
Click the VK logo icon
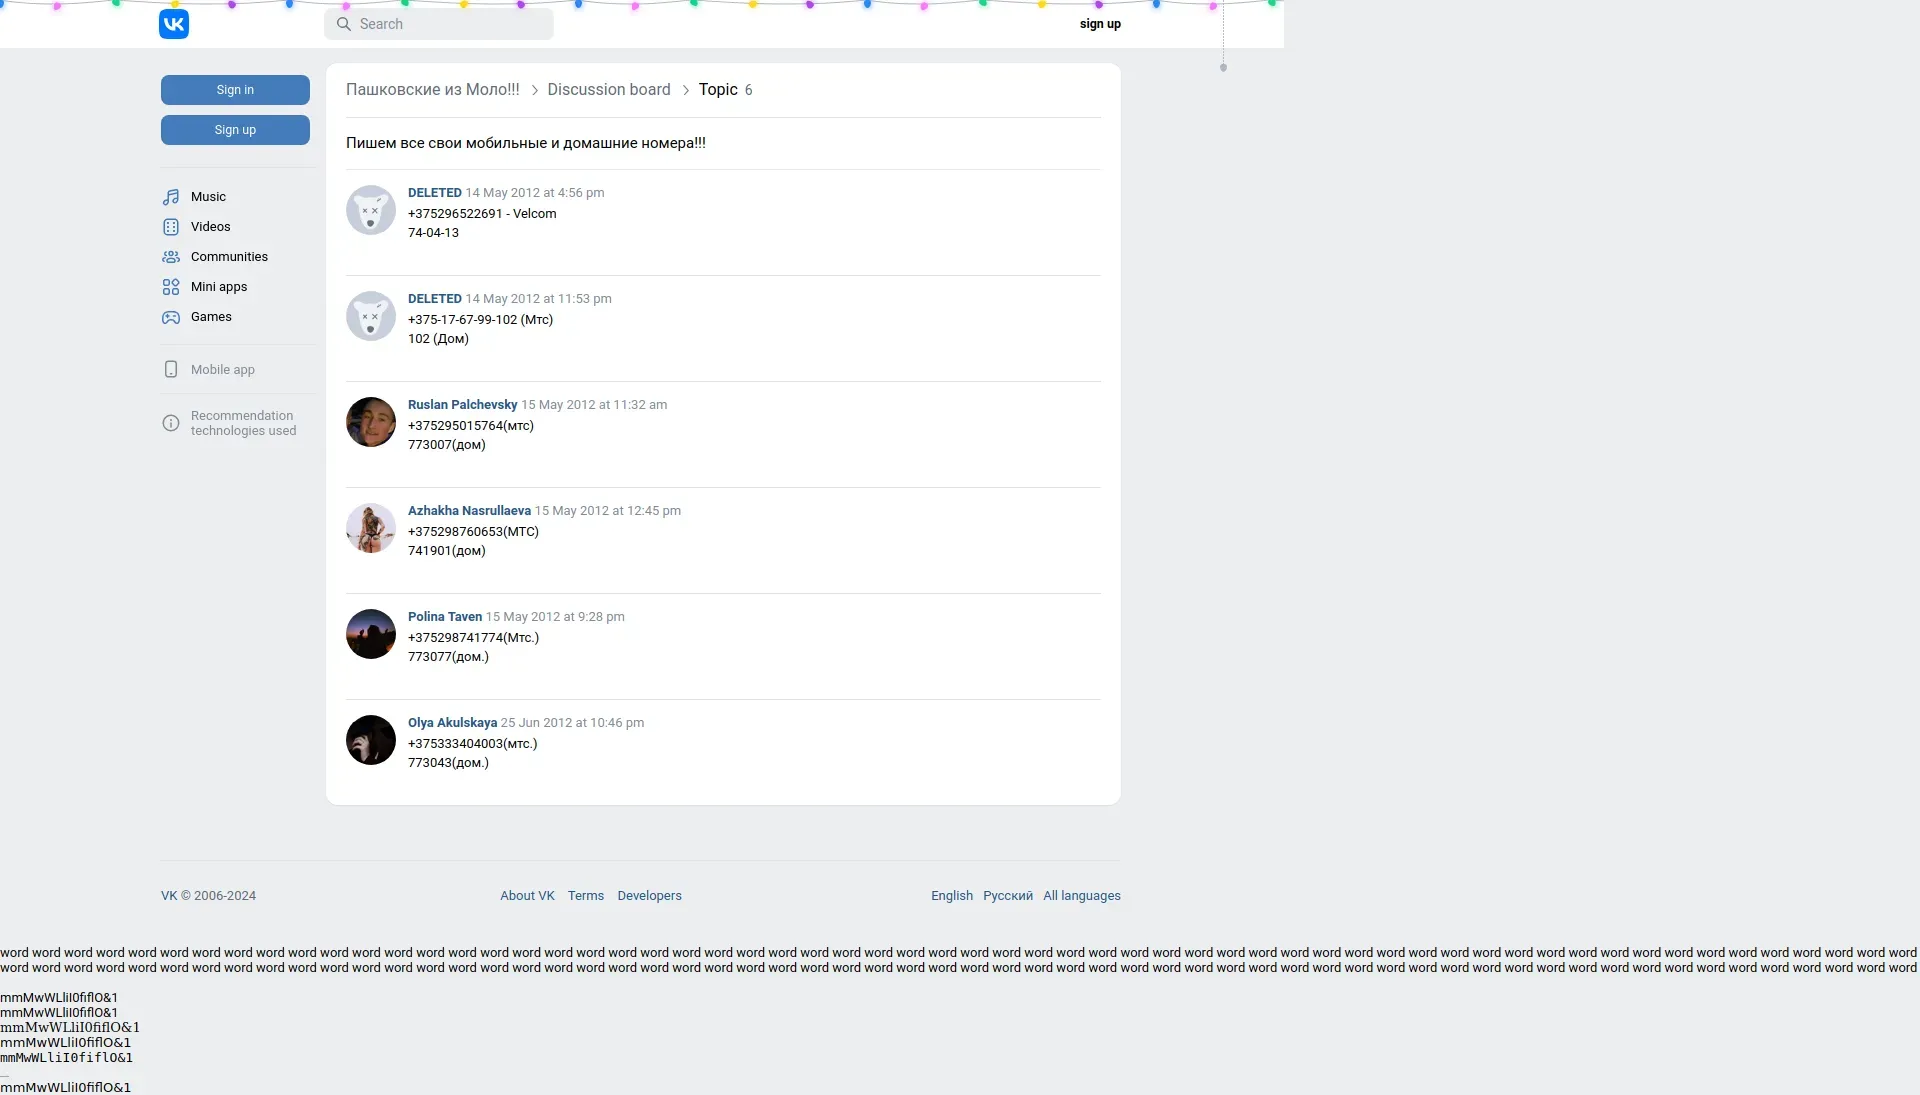coord(174,24)
